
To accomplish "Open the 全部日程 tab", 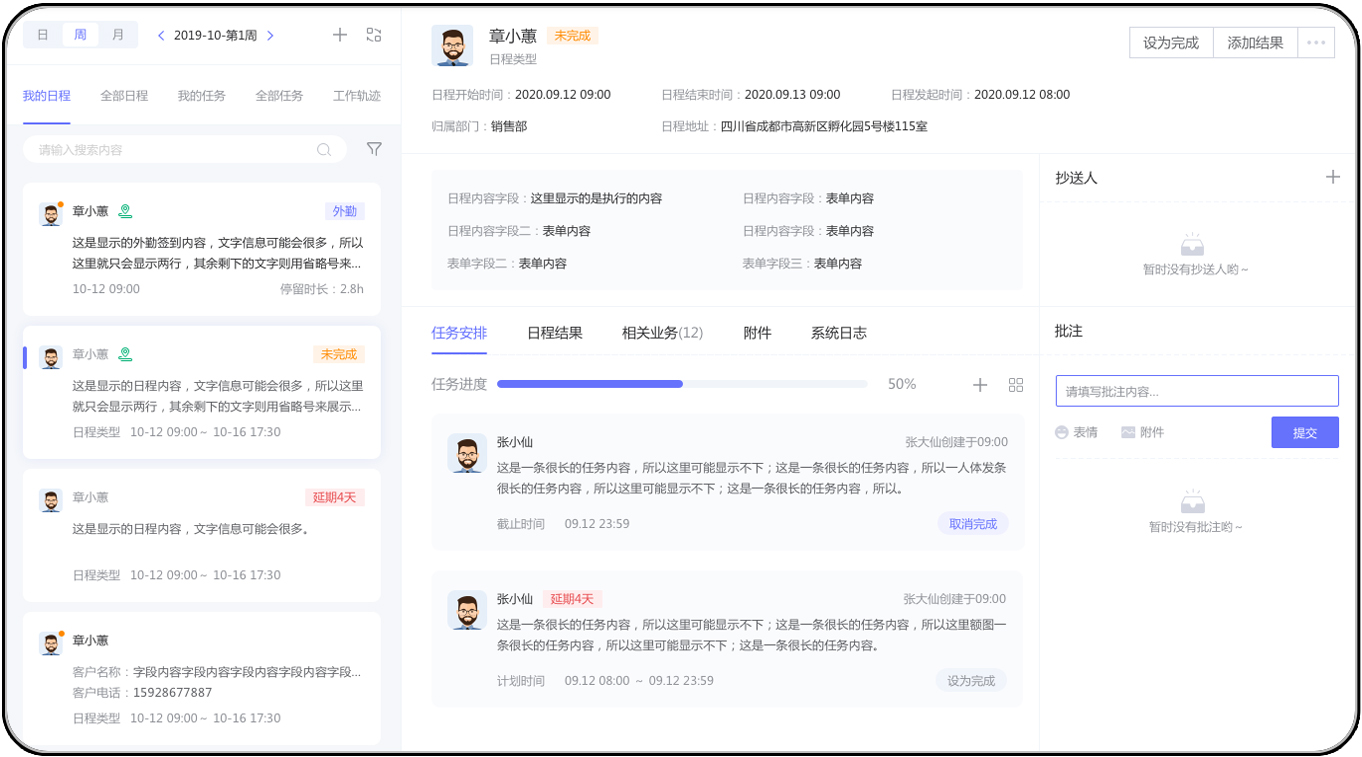I will click(124, 96).
